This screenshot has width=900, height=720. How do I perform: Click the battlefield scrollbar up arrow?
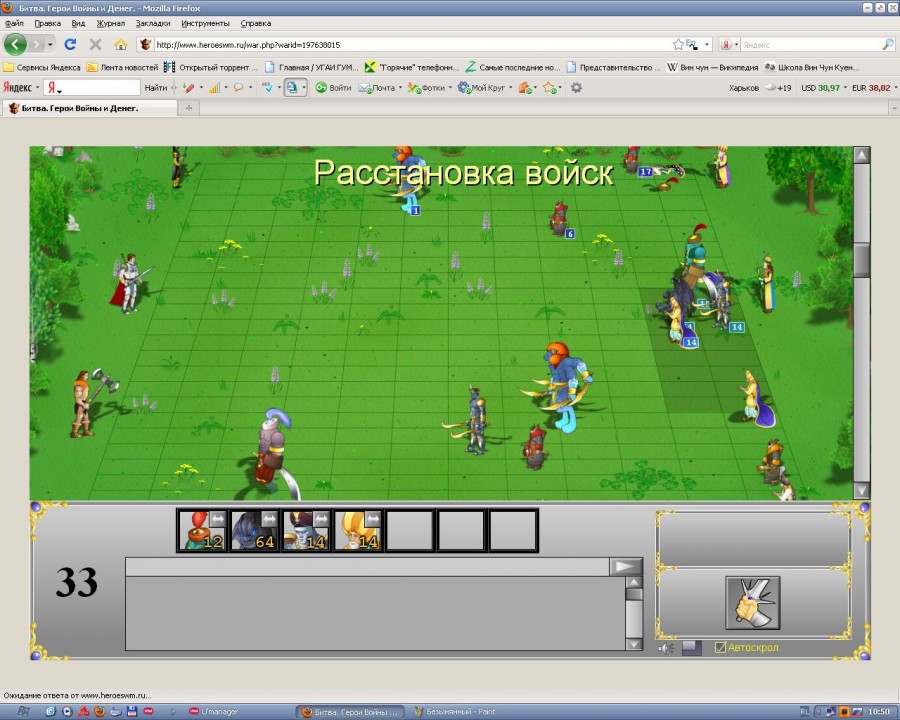pyautogui.click(x=862, y=155)
